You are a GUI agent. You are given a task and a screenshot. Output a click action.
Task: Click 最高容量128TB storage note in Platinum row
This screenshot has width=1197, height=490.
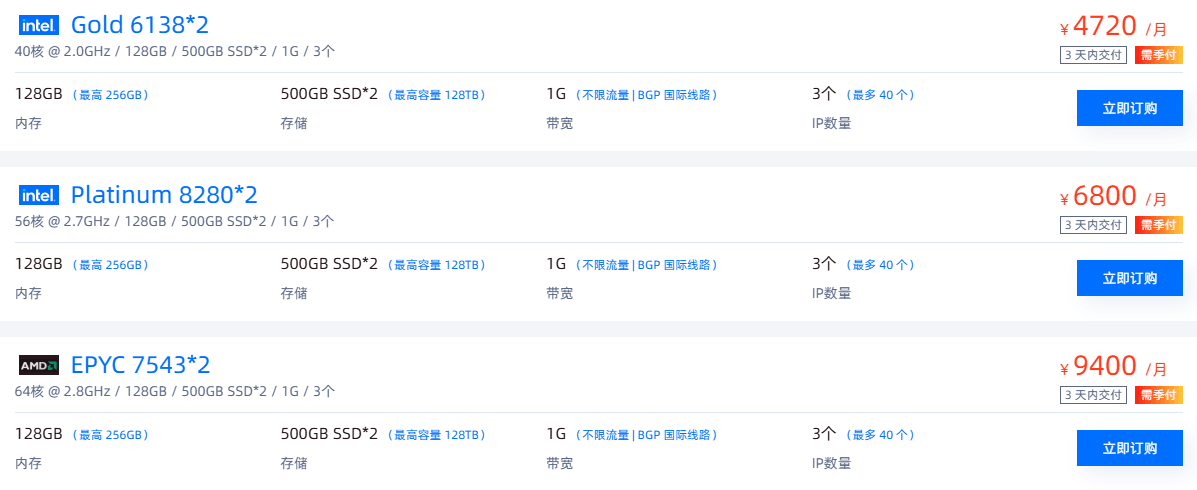point(436,266)
